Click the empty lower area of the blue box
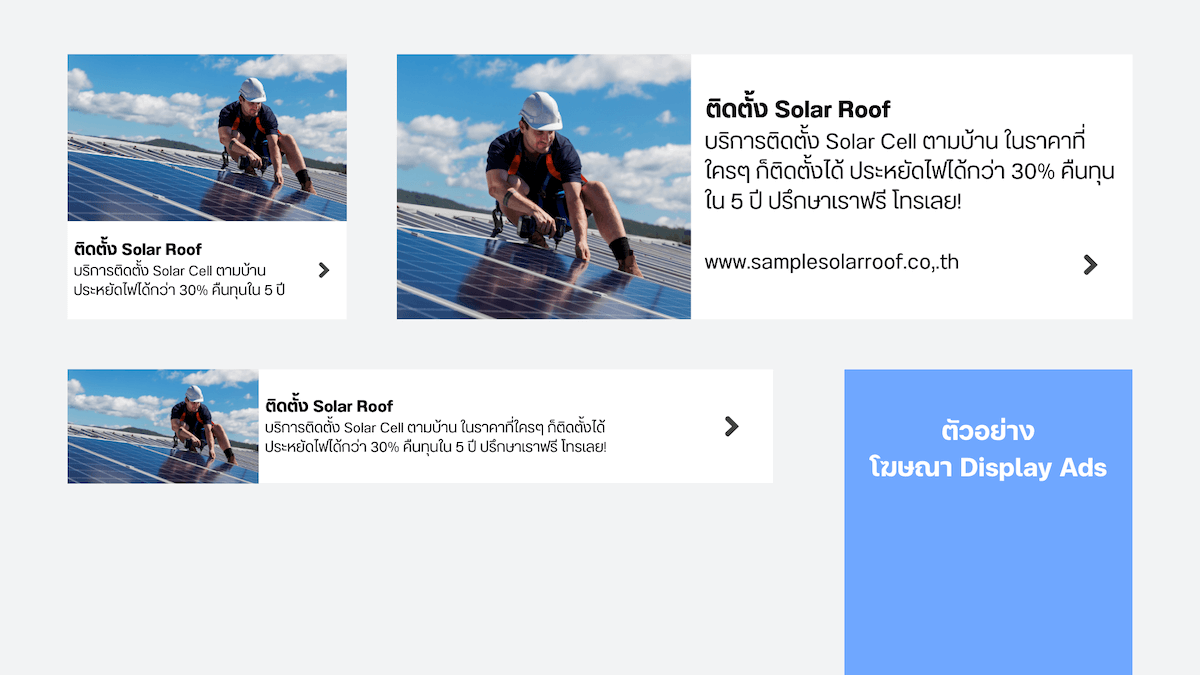The image size is (1200, 675). 988,590
